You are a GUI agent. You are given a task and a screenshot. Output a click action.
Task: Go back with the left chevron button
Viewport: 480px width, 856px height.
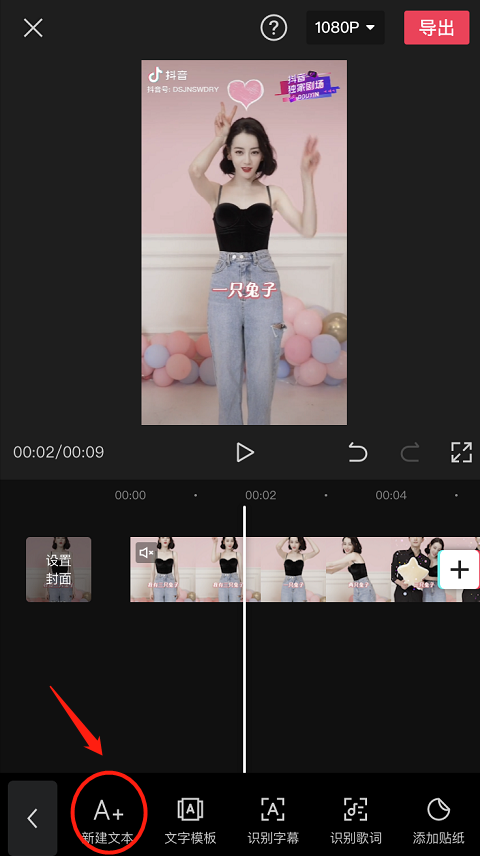coord(32,817)
